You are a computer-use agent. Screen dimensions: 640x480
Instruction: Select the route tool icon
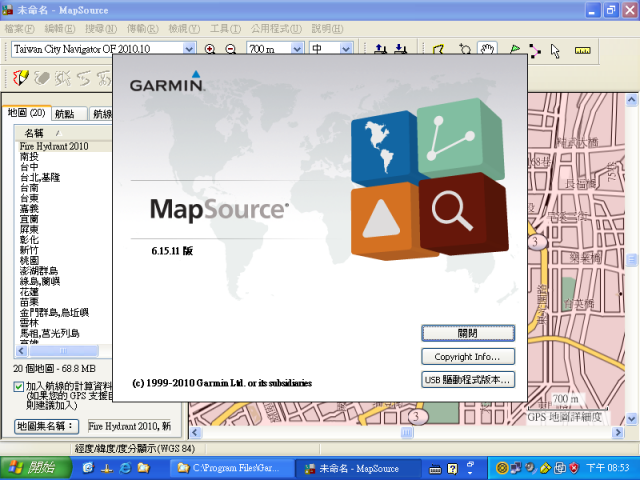[535, 51]
